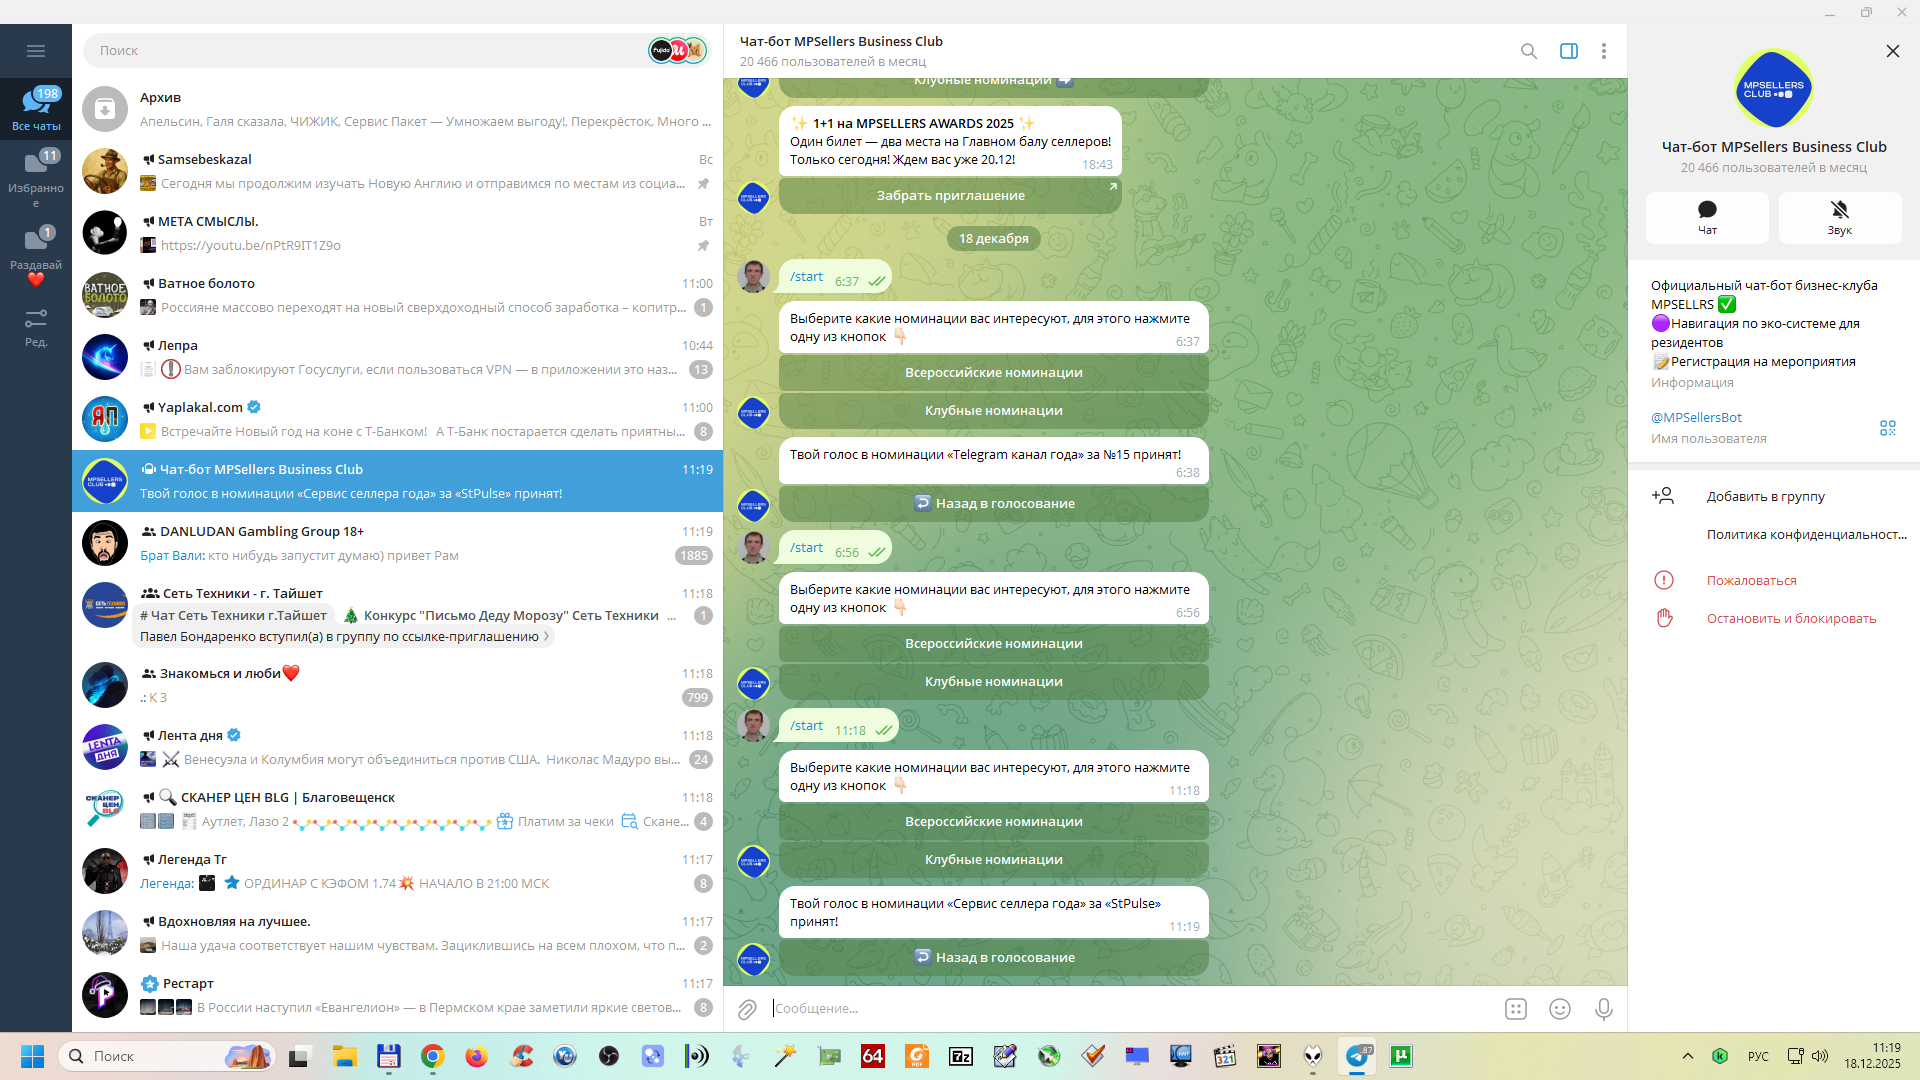Start voice message with microphone icon
Image resolution: width=1920 pixels, height=1080 pixels.
(1603, 1009)
